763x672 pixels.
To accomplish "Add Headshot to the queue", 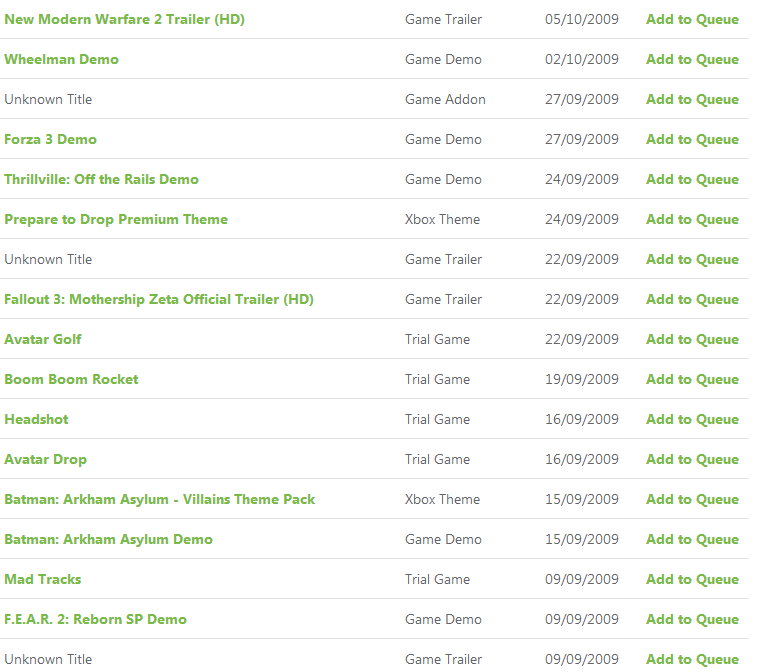I will click(692, 419).
